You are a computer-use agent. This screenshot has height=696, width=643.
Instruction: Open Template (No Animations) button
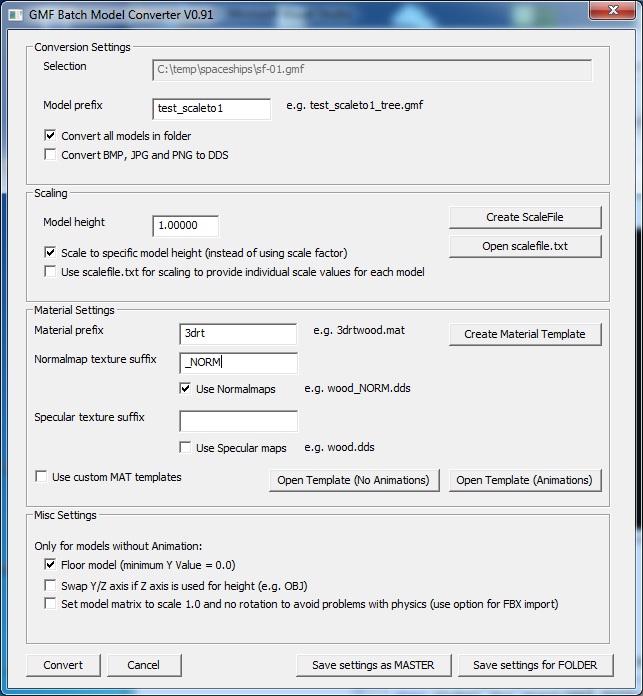tap(353, 480)
